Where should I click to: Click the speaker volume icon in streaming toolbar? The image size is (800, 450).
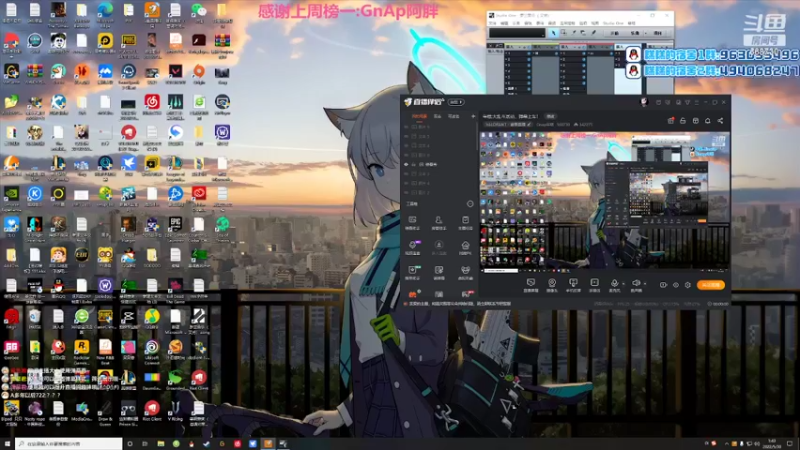click(x=636, y=283)
